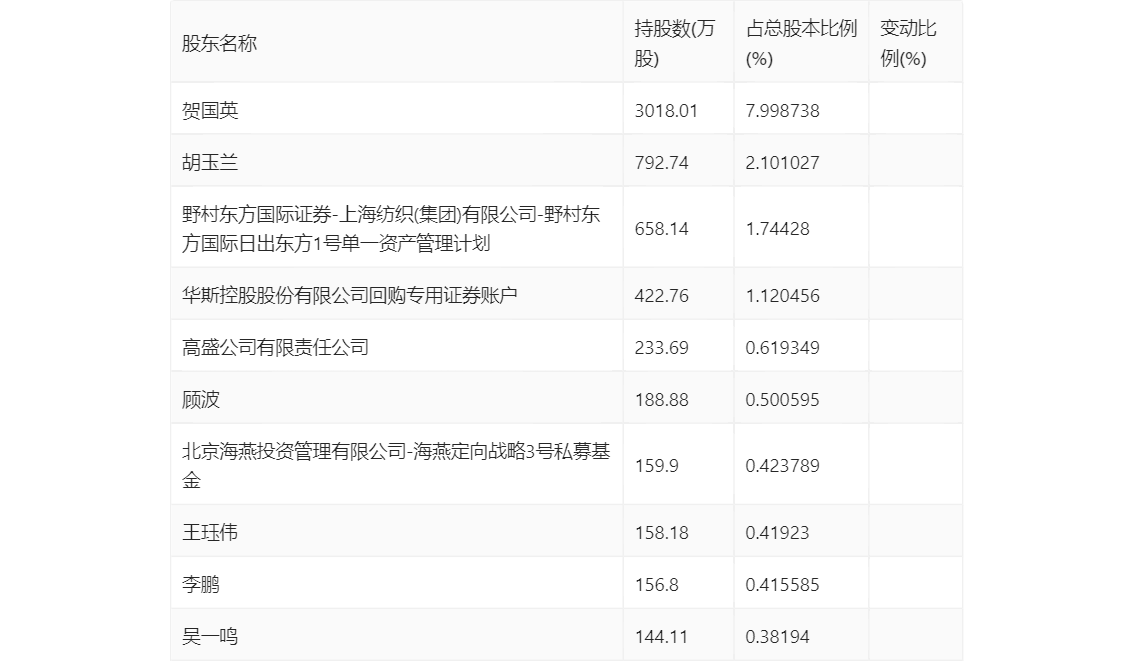Select the 野村东方国际证券 shareholder entry

point(391,229)
